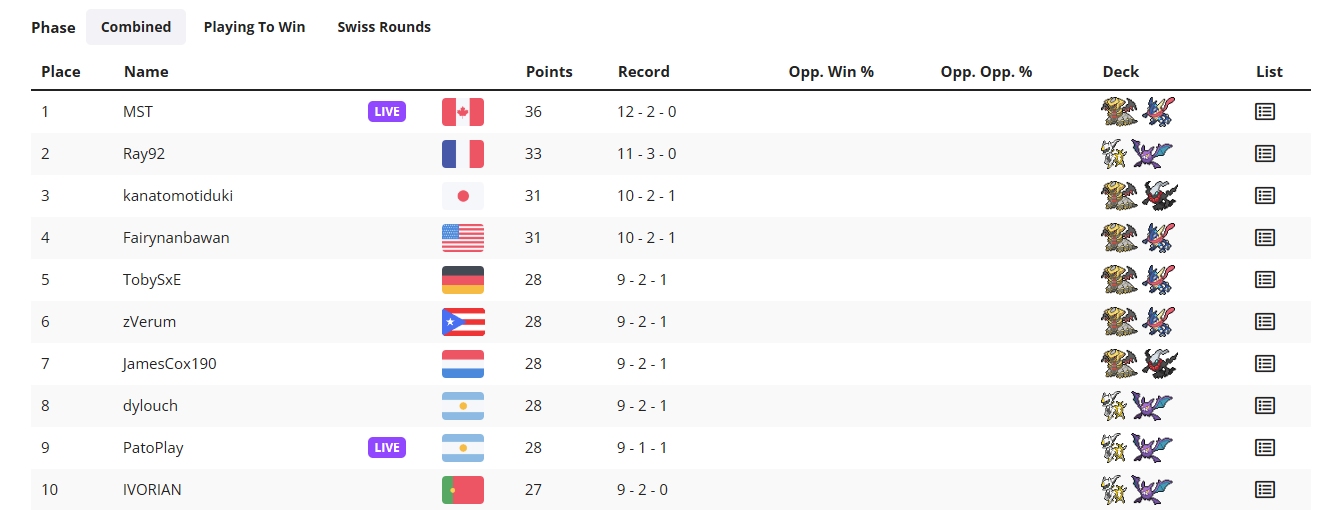Click the Puerto Rico flag for zVerum
Viewport: 1321px width, 510px height.
[x=463, y=322]
